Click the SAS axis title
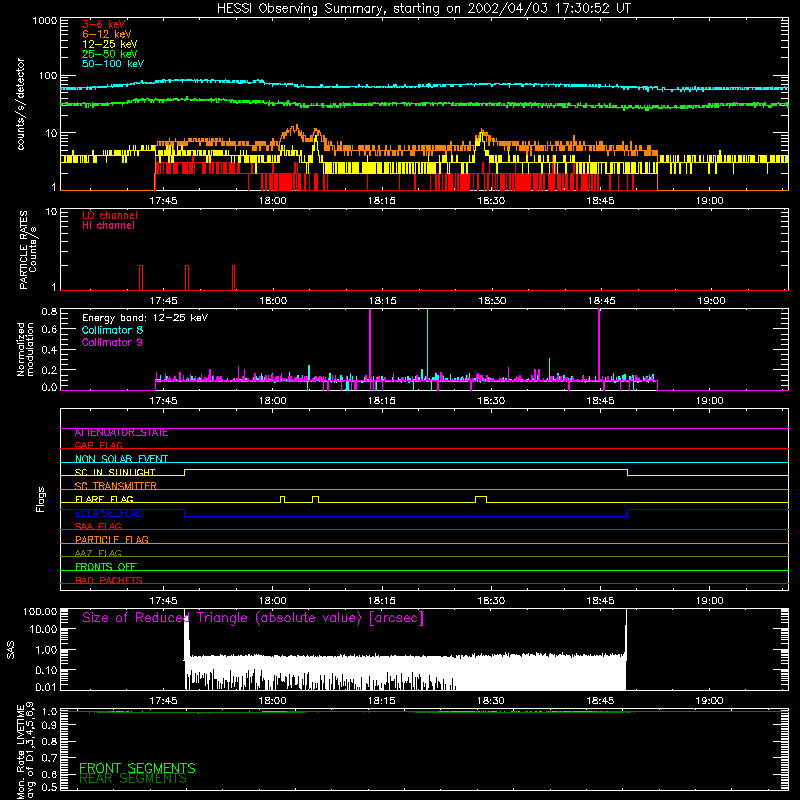The width and height of the screenshot is (800, 800). point(11,650)
